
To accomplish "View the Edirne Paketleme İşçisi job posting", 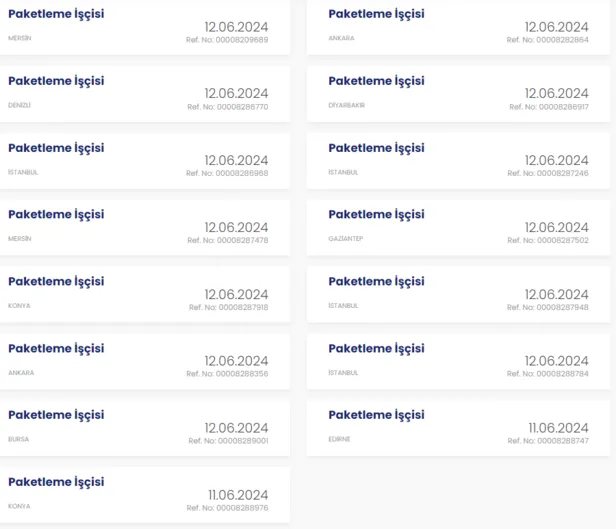I will click(376, 415).
